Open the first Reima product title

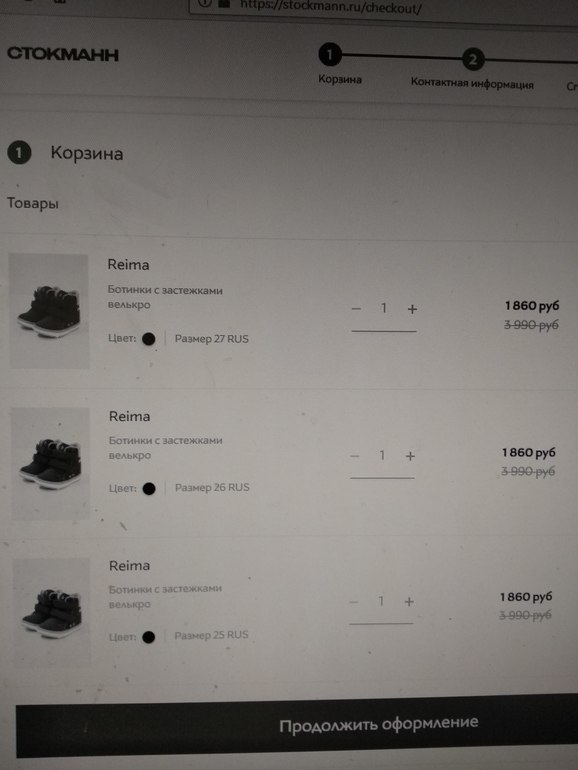click(128, 265)
